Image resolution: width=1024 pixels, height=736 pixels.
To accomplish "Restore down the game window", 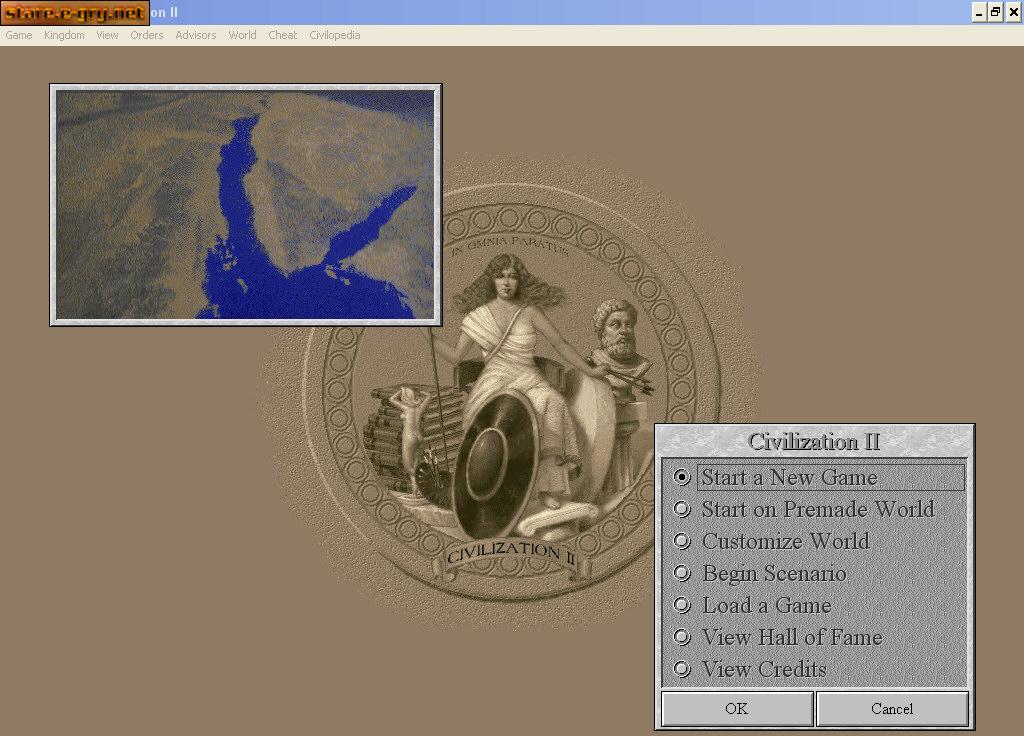I will [995, 12].
